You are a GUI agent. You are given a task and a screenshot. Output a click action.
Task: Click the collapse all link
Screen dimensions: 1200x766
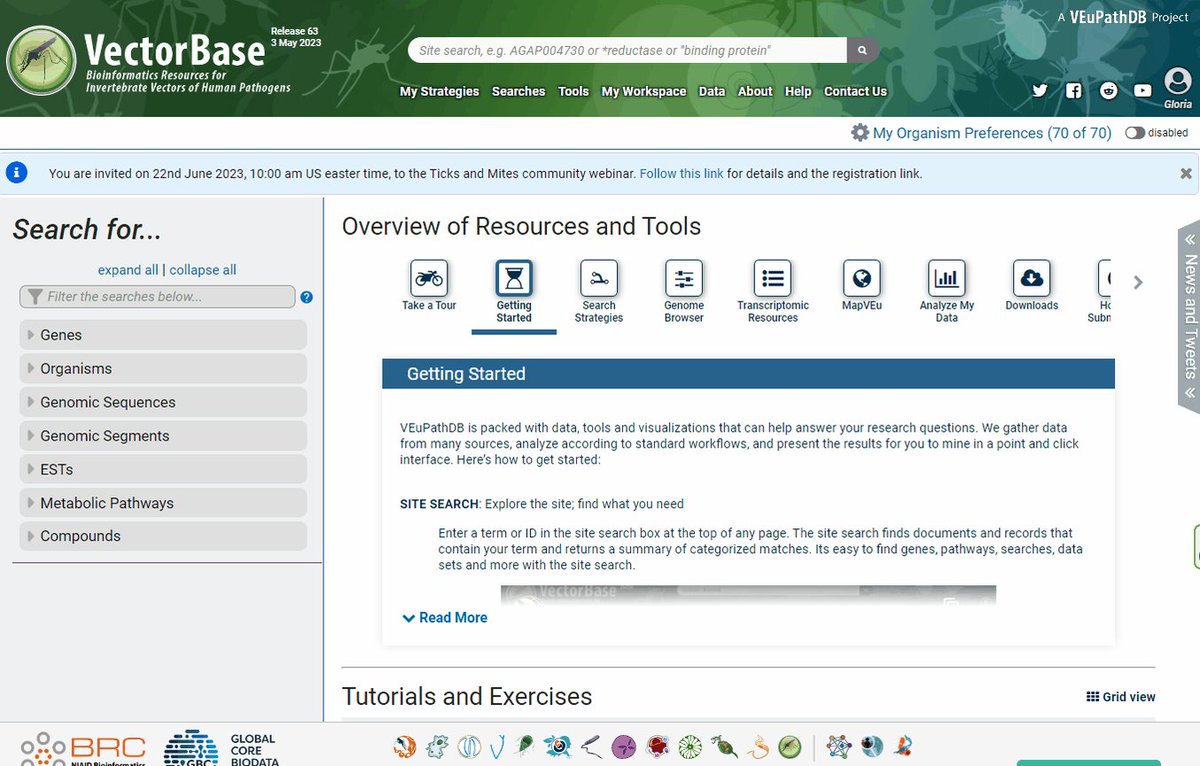203,270
